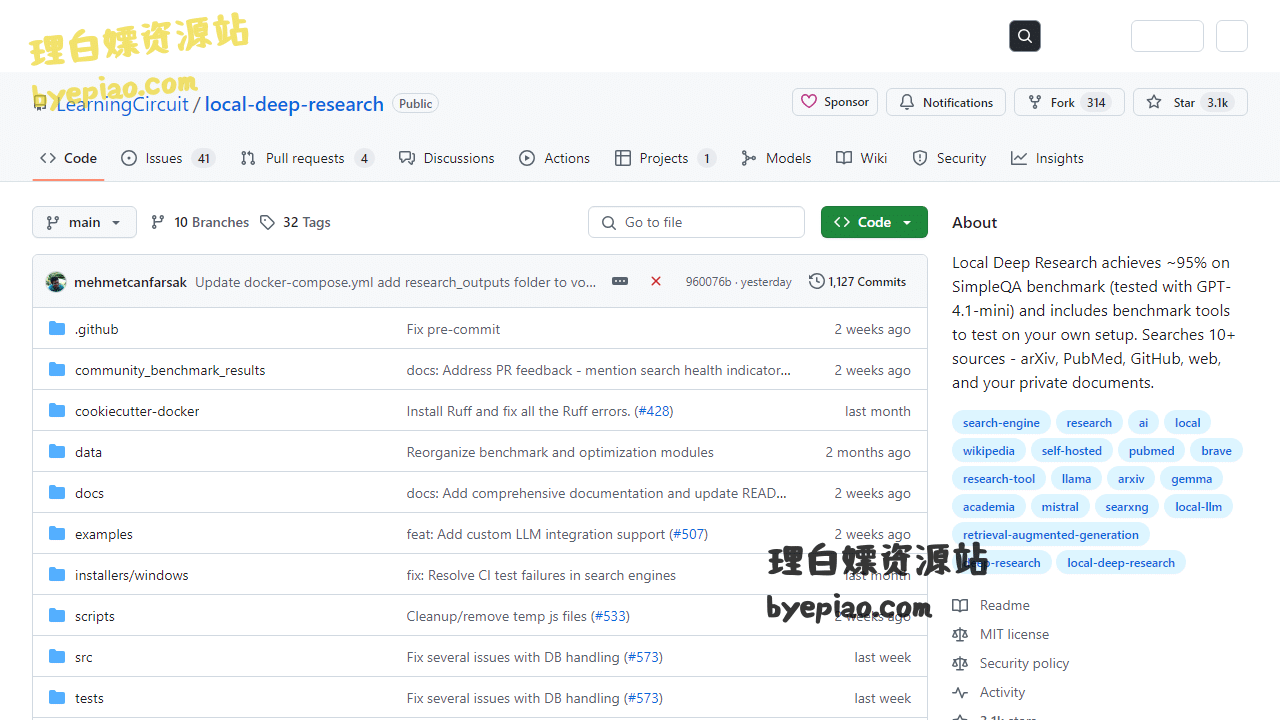
Task: Select the searxng topic tag
Action: [1127, 507]
